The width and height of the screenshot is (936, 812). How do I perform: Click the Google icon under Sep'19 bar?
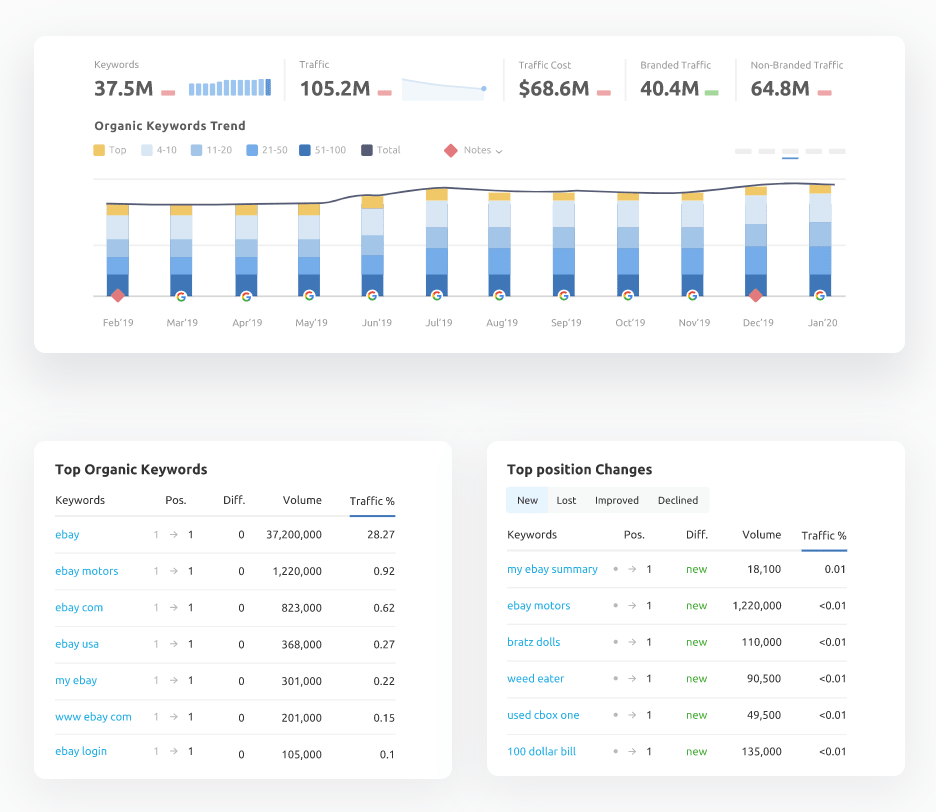[x=564, y=296]
